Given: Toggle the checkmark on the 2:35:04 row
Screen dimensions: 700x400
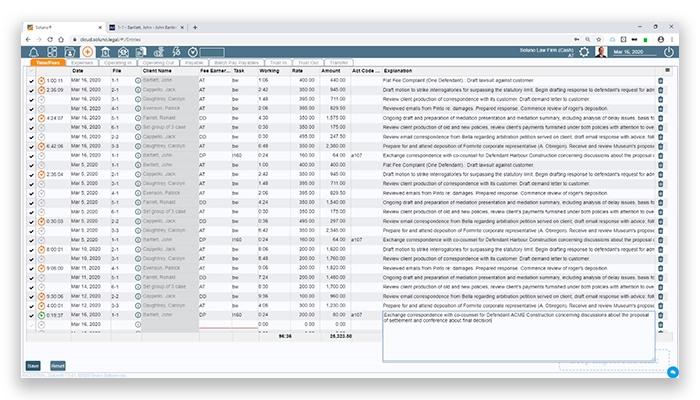Looking at the screenshot, I should tap(31, 175).
